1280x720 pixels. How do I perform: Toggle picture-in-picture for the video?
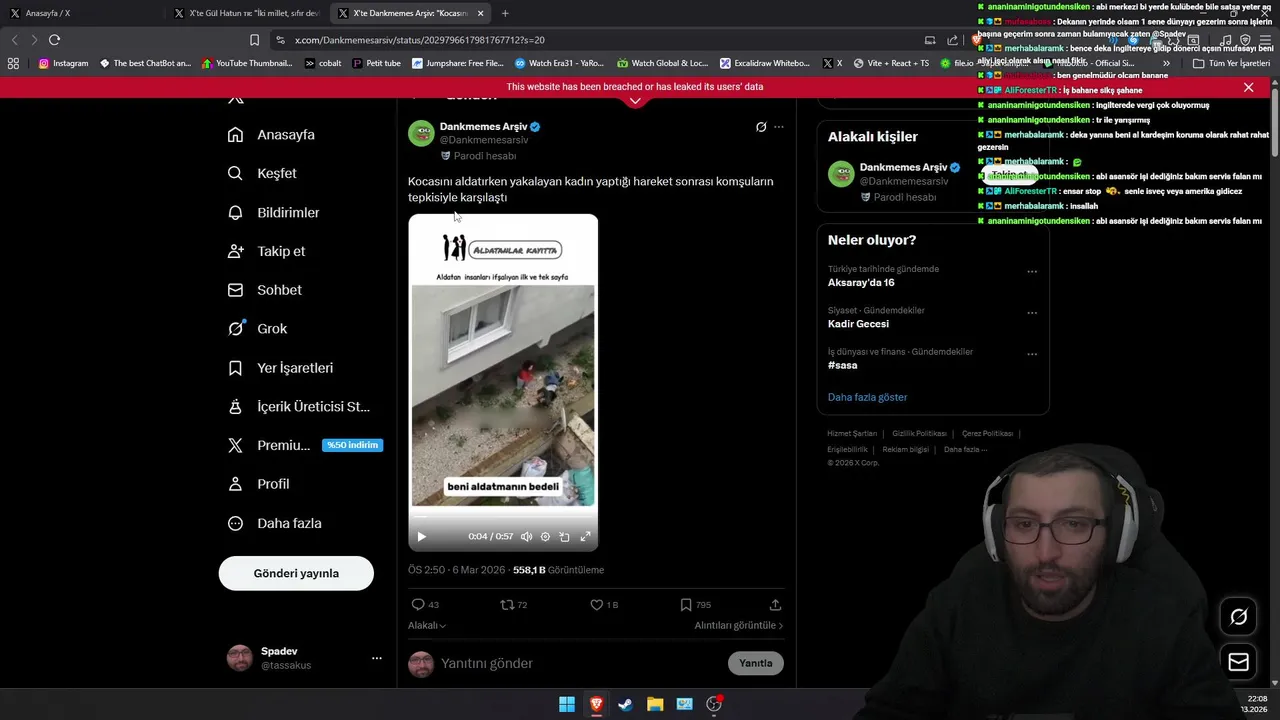click(x=564, y=537)
